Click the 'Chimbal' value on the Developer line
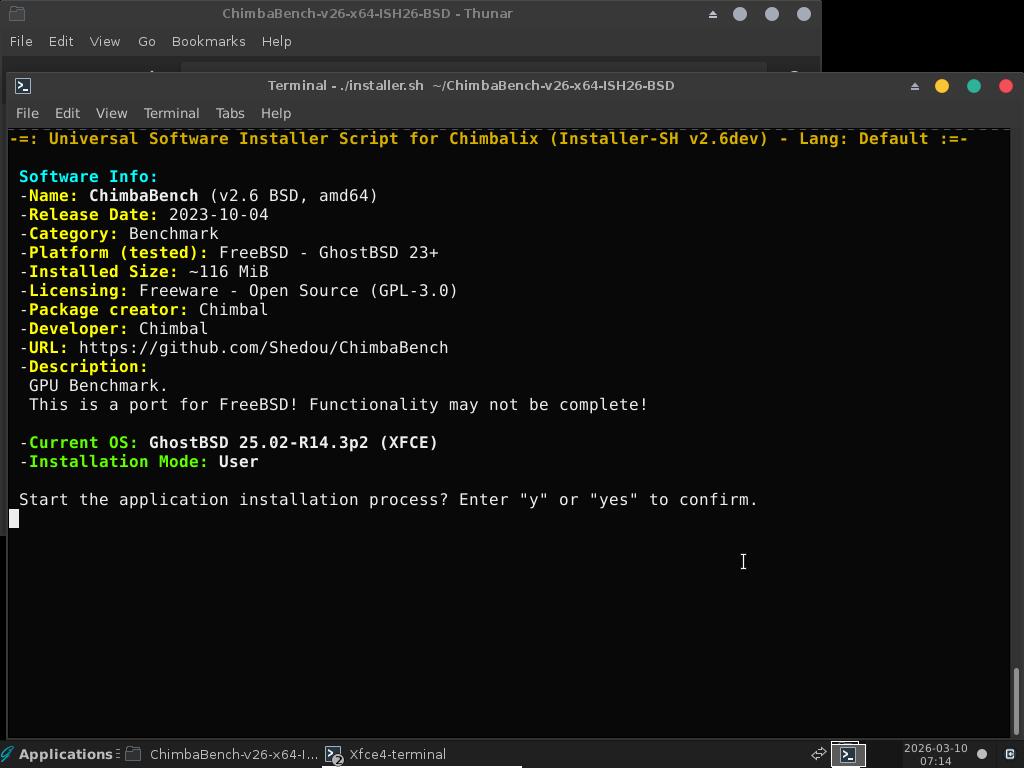The image size is (1024, 768). 174,328
